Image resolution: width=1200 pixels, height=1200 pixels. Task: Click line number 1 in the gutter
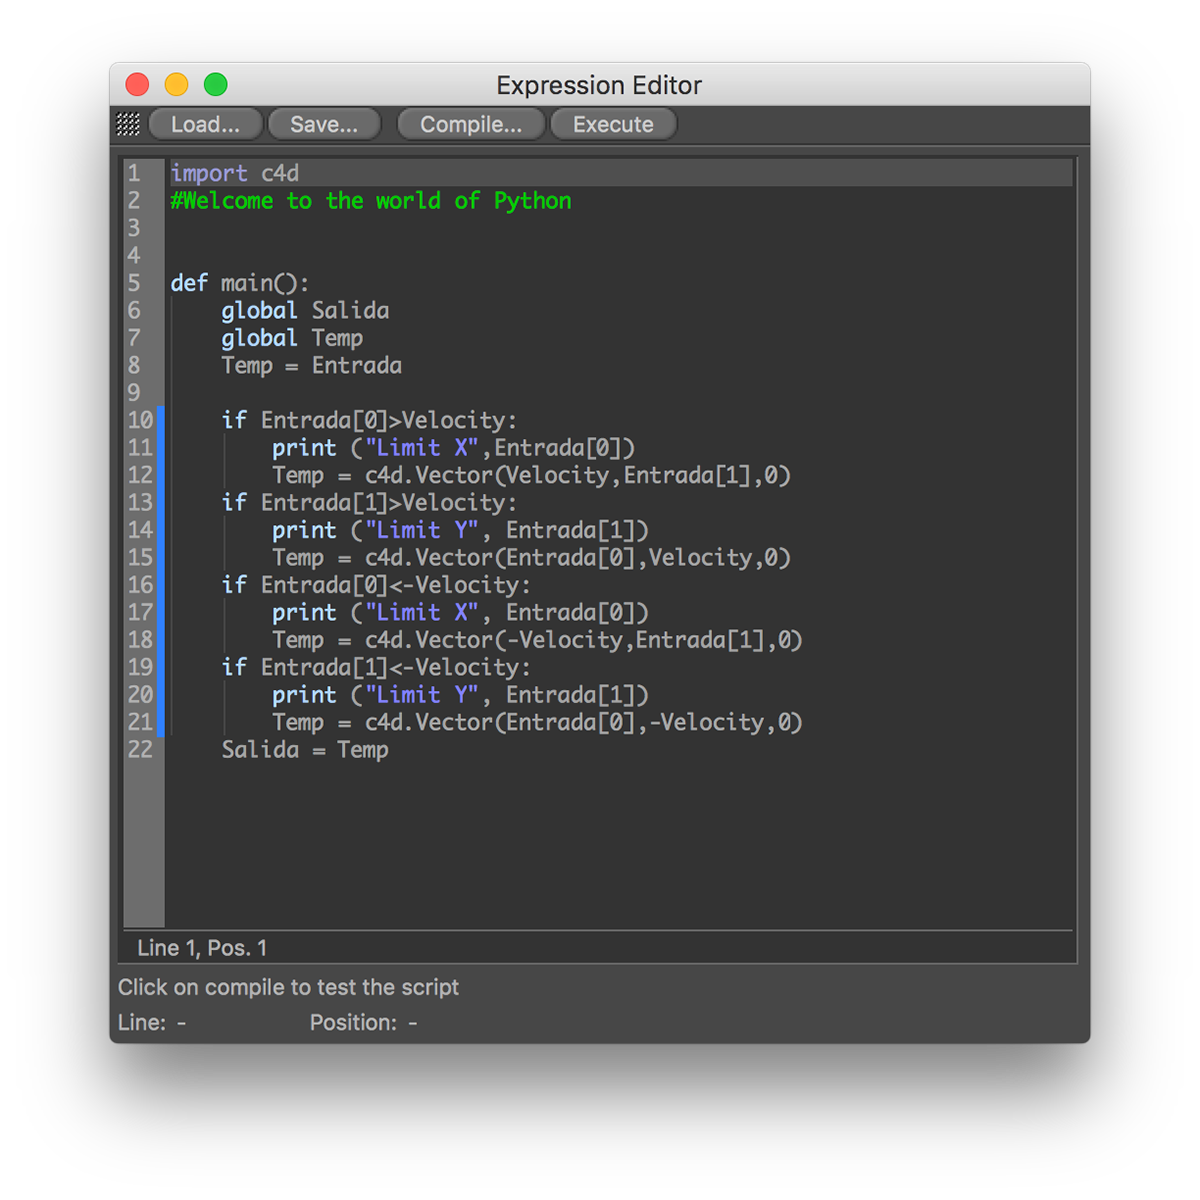(134, 173)
